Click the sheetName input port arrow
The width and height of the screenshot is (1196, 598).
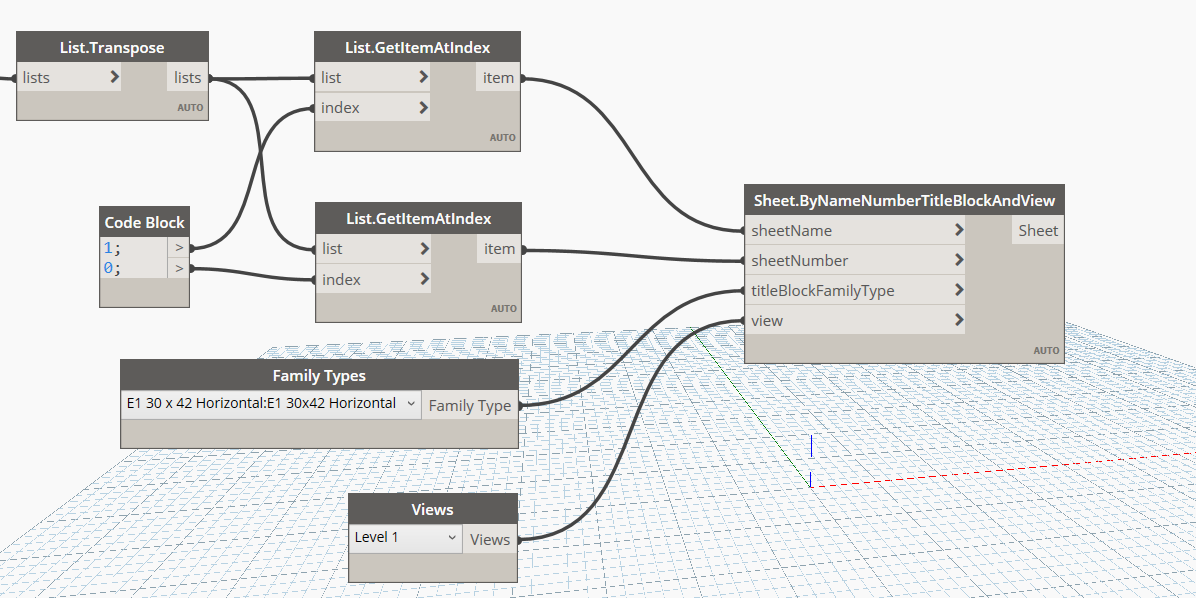[957, 230]
